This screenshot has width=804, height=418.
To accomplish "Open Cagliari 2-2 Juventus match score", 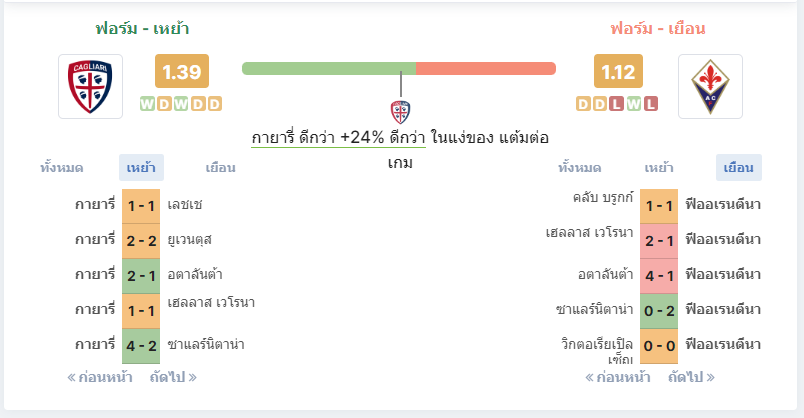I will pyautogui.click(x=141, y=241).
